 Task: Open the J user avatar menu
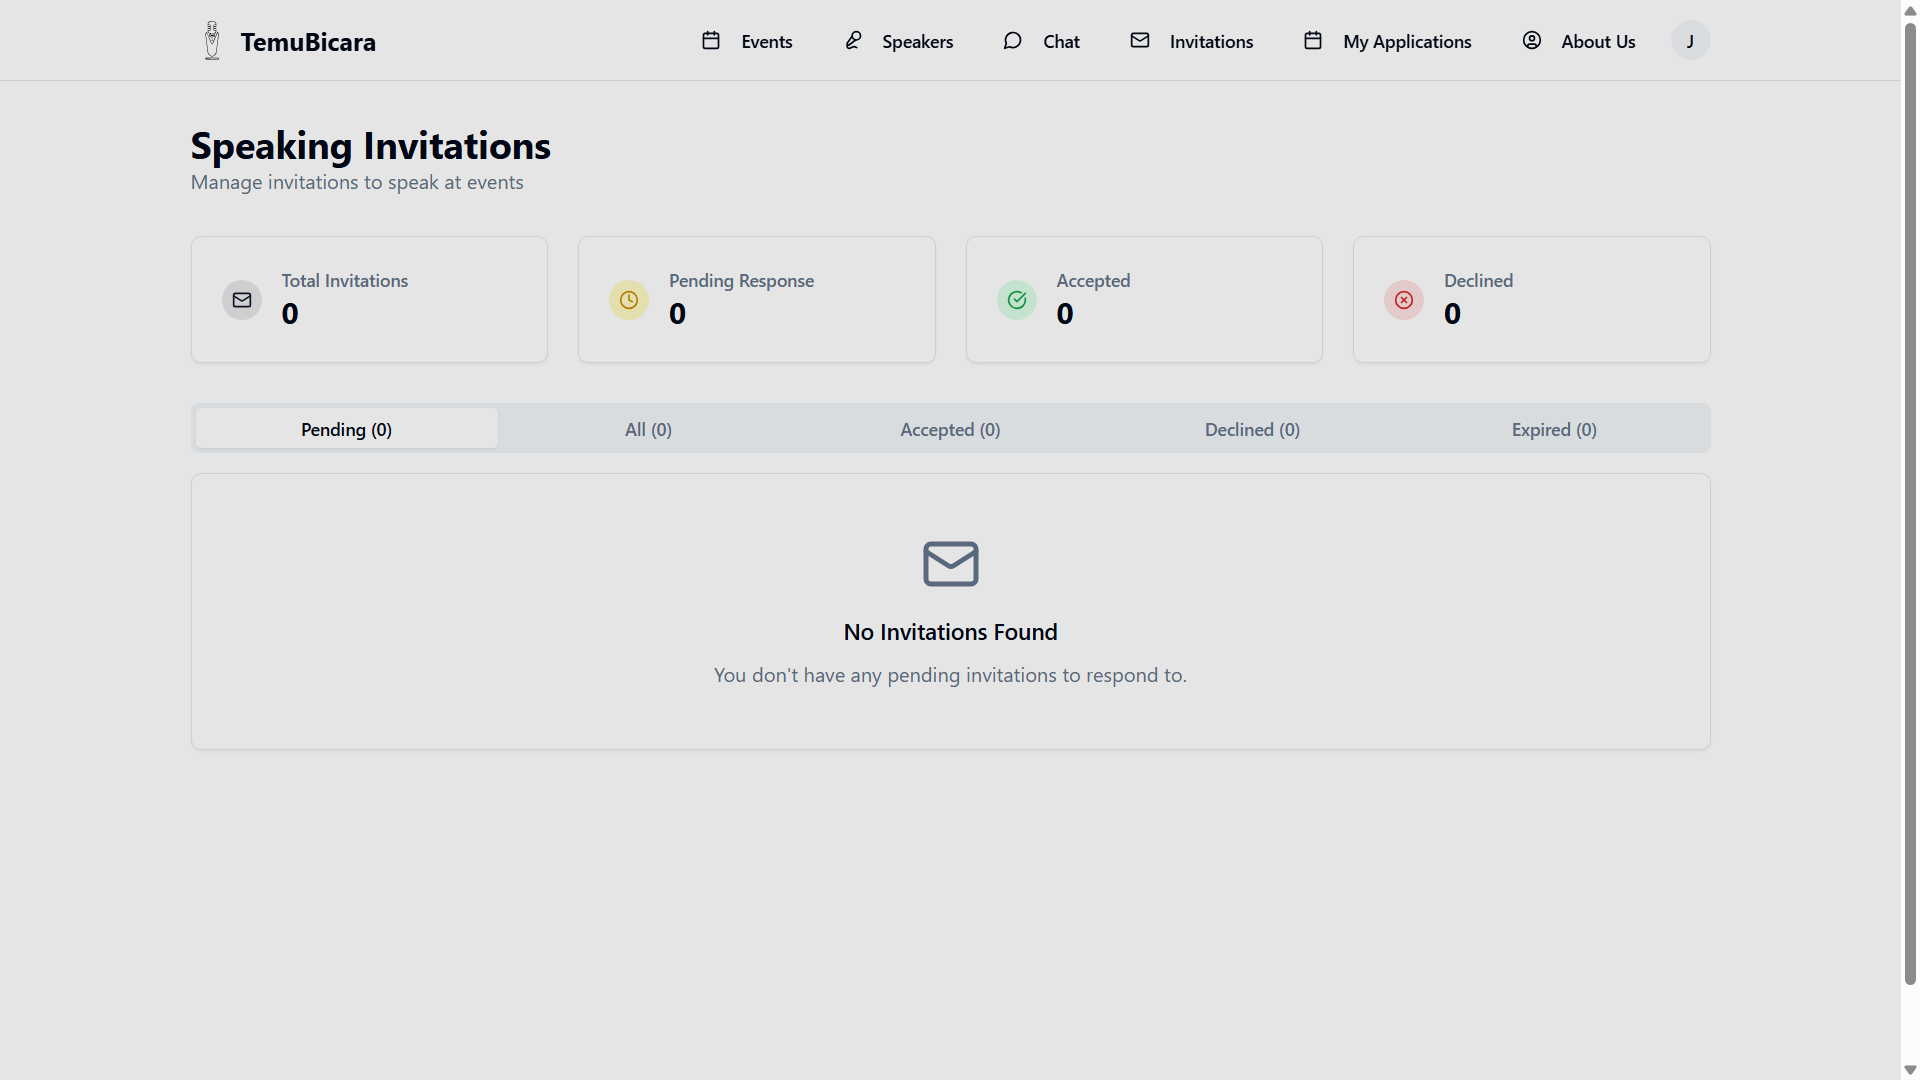point(1690,41)
